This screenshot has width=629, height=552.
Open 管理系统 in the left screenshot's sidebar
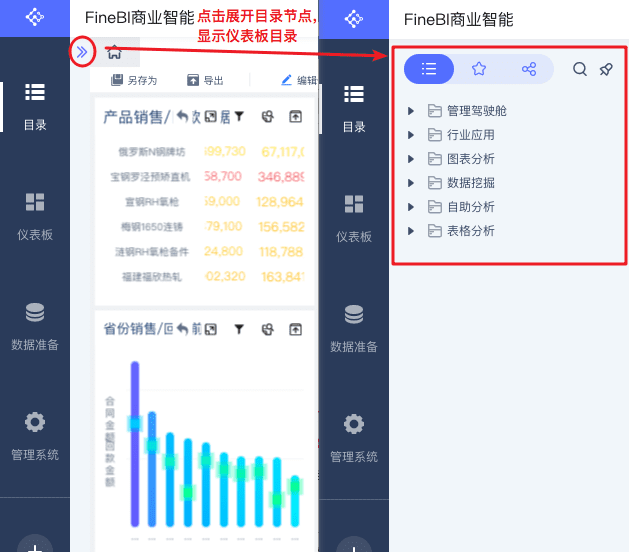[x=35, y=437]
